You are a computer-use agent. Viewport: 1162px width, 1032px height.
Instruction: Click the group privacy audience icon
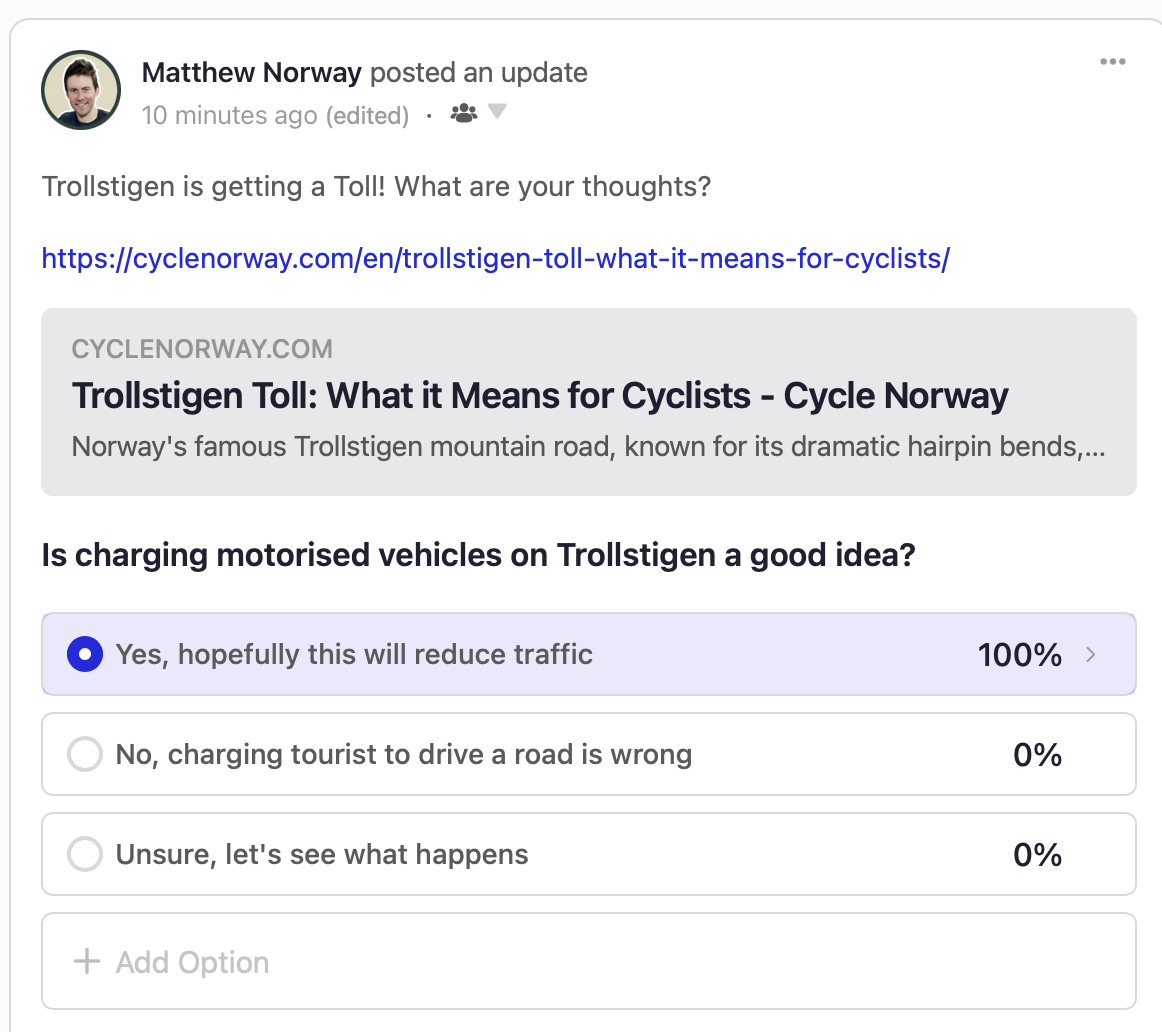coord(464,113)
